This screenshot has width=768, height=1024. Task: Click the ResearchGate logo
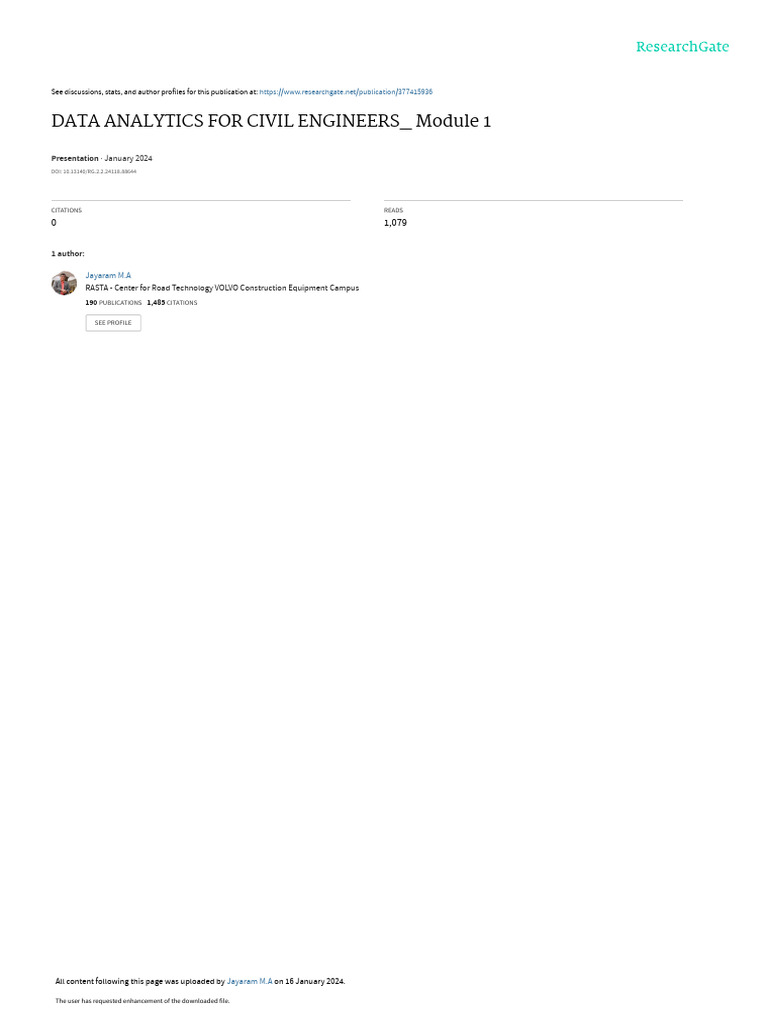coord(682,46)
